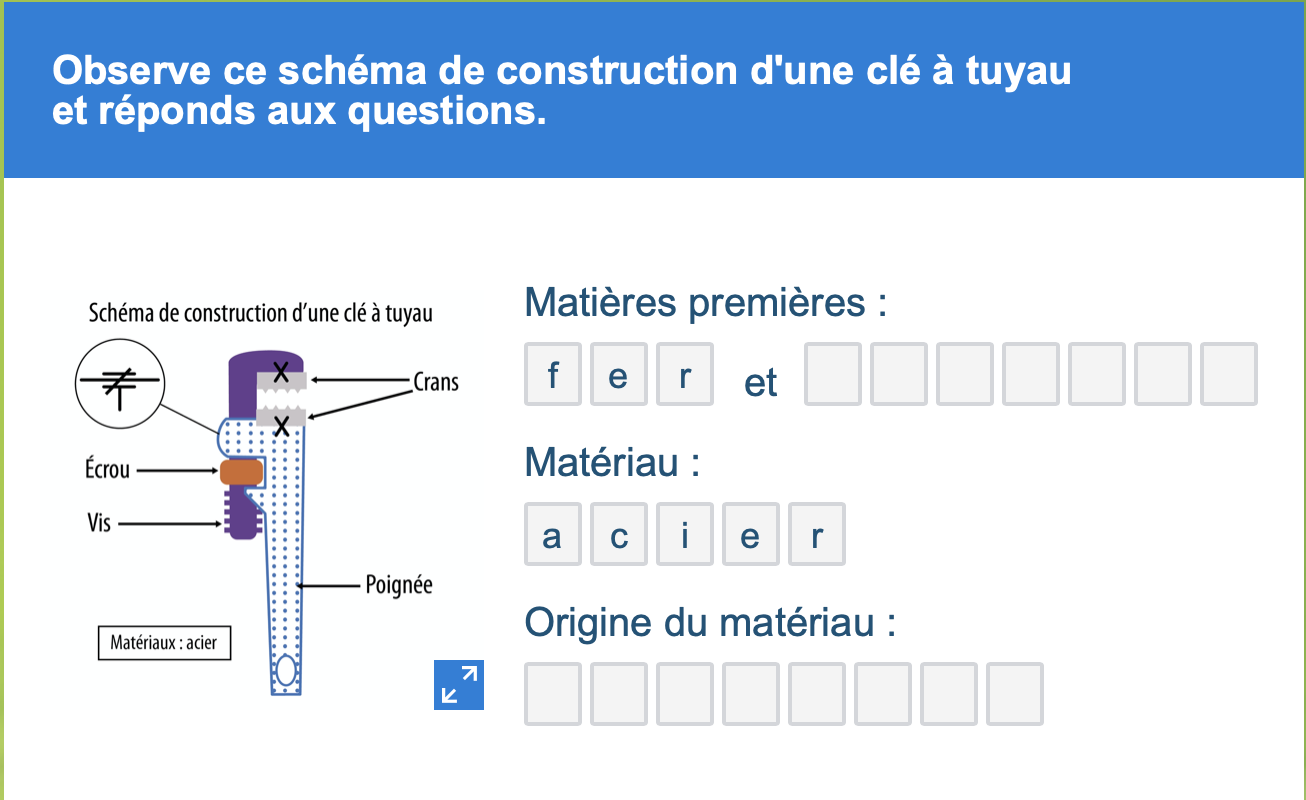Image resolution: width=1306 pixels, height=800 pixels.
Task: Select the "c" letter box in "acier"
Action: click(x=619, y=534)
